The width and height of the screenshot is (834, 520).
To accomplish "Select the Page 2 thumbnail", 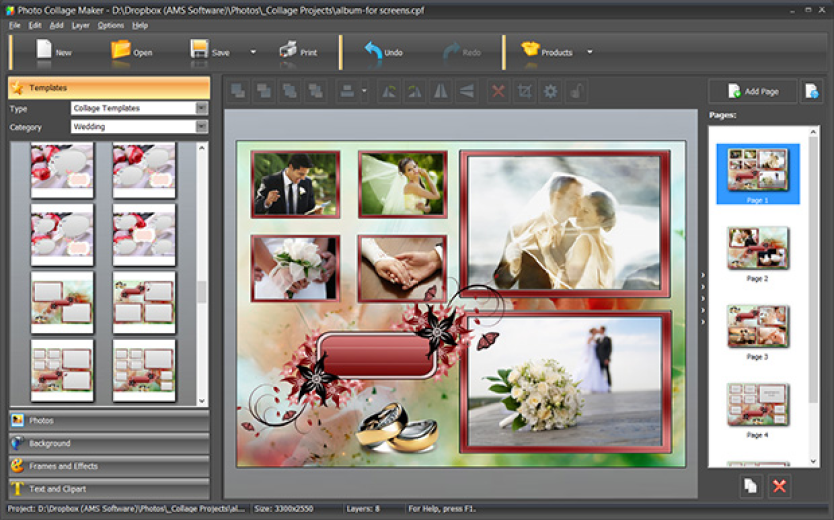I will coord(757,248).
